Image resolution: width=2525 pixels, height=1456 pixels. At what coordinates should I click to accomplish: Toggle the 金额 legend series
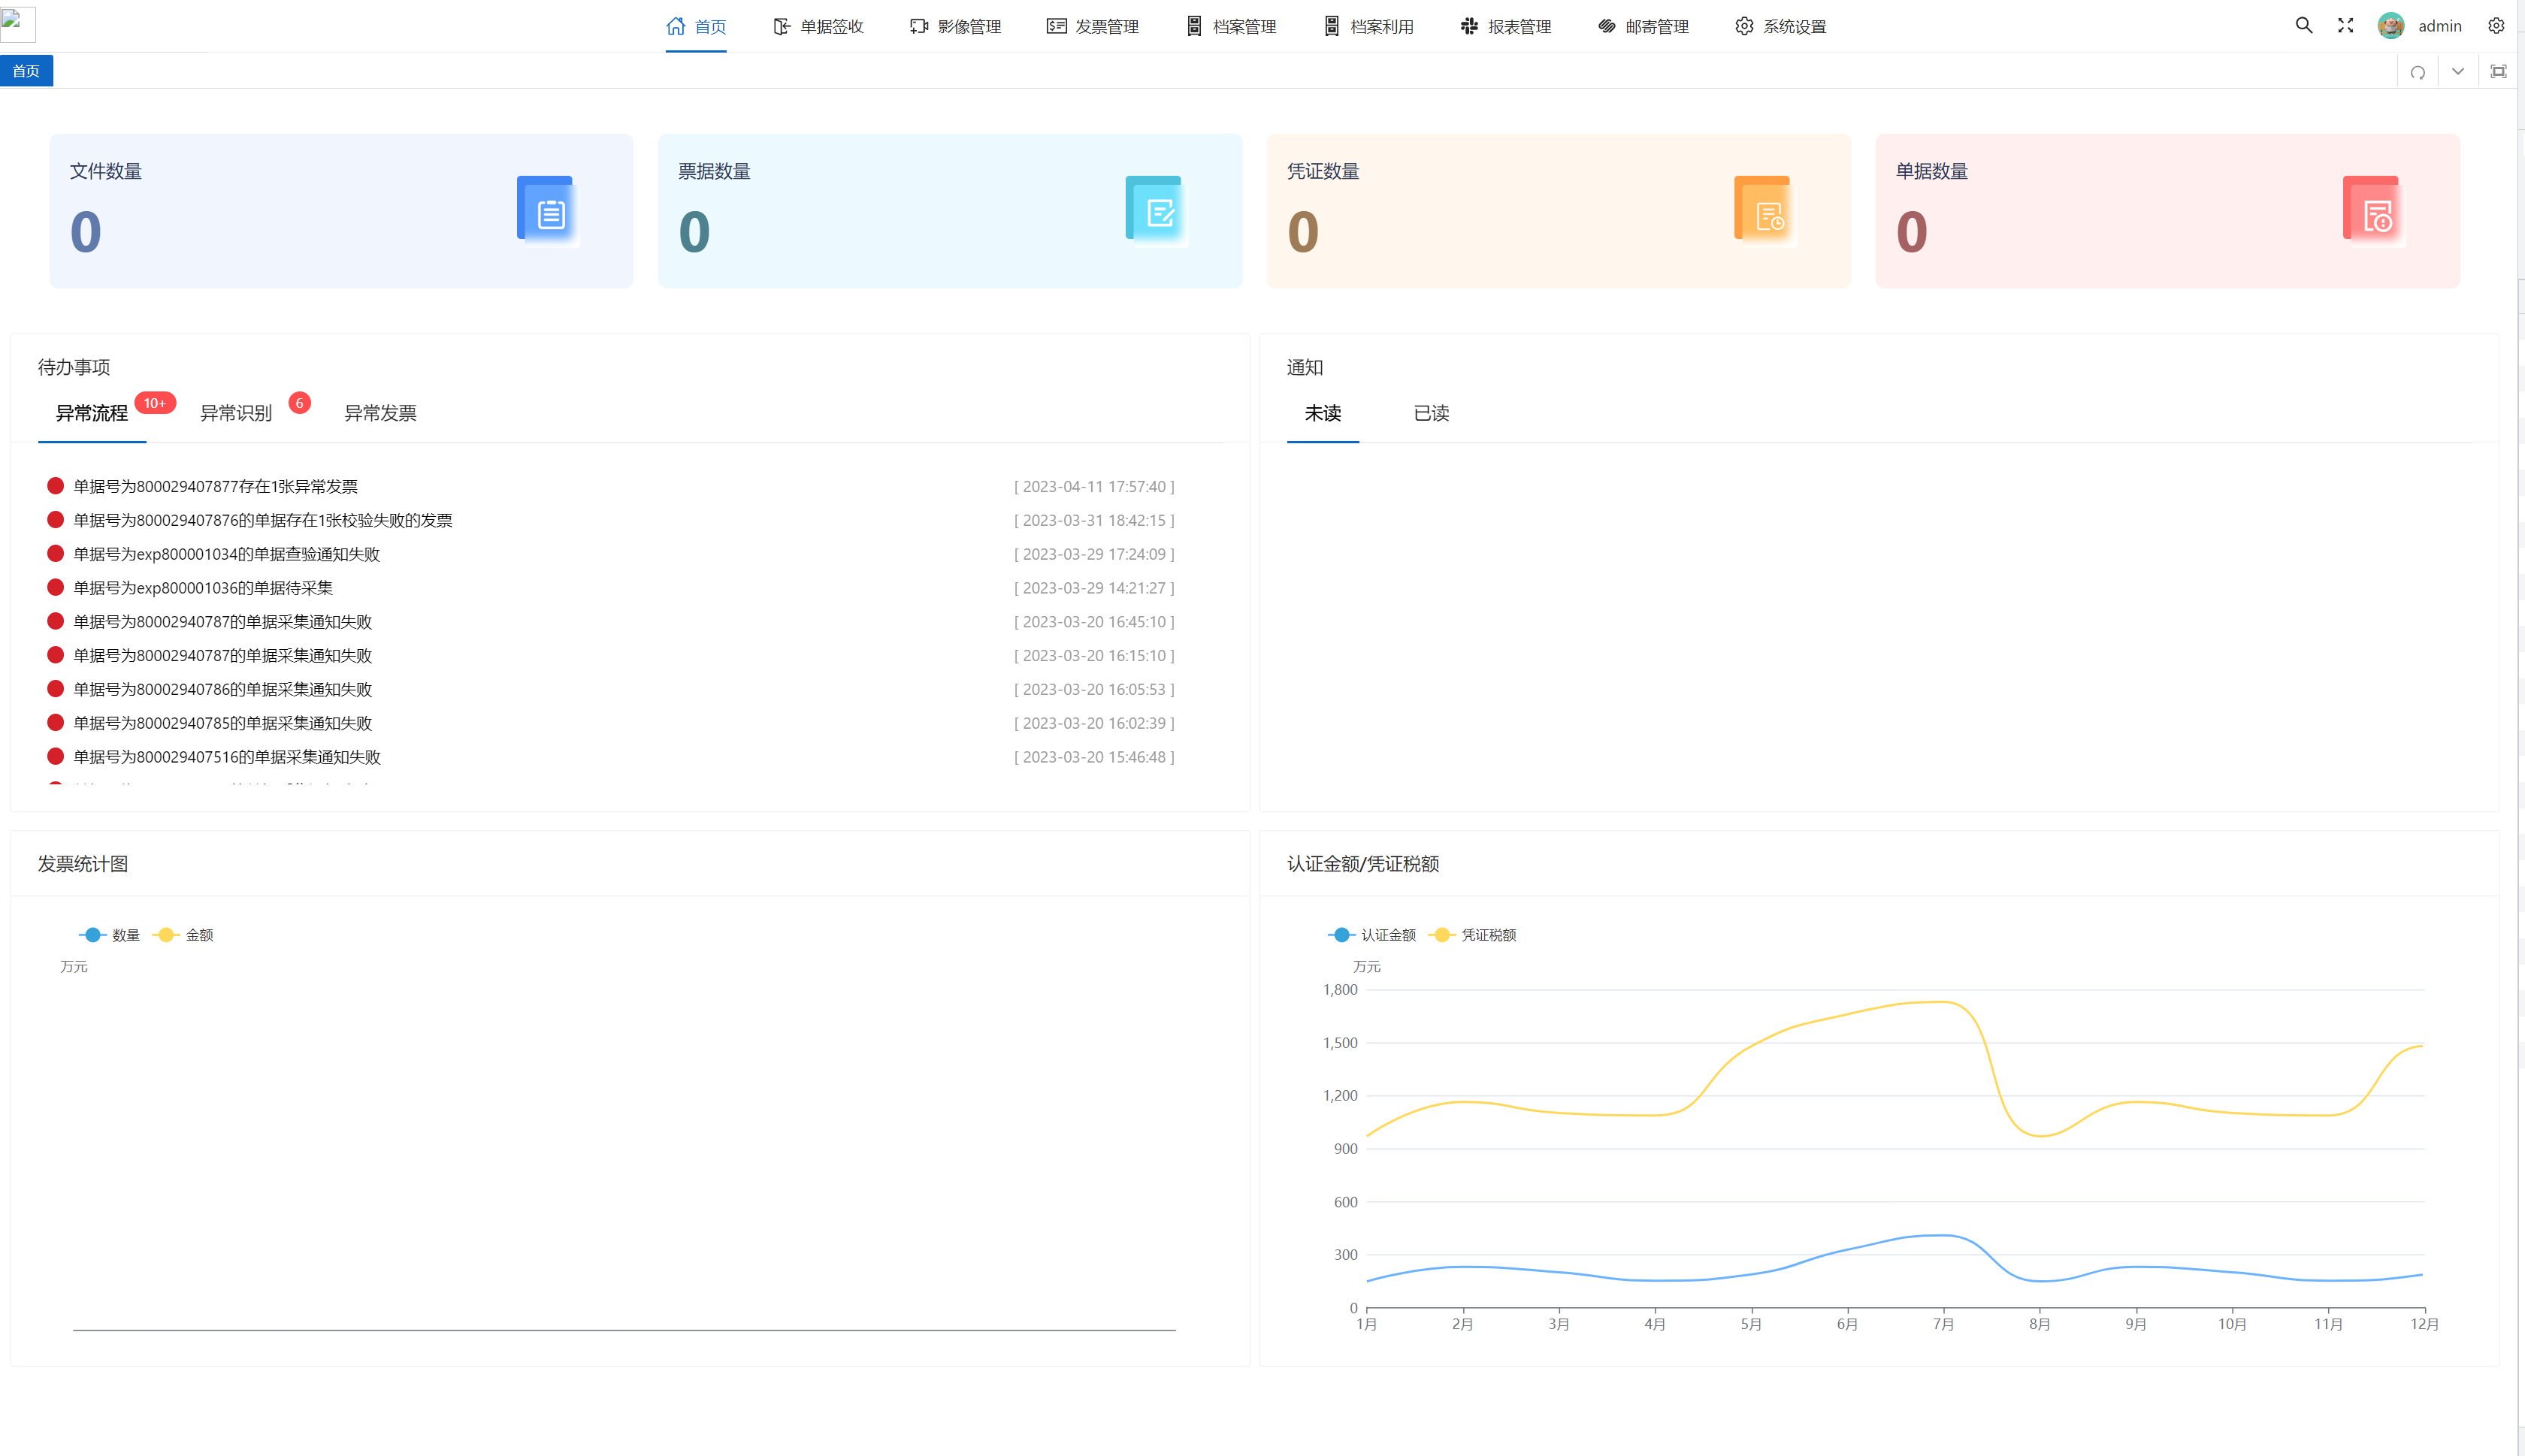pyautogui.click(x=183, y=935)
